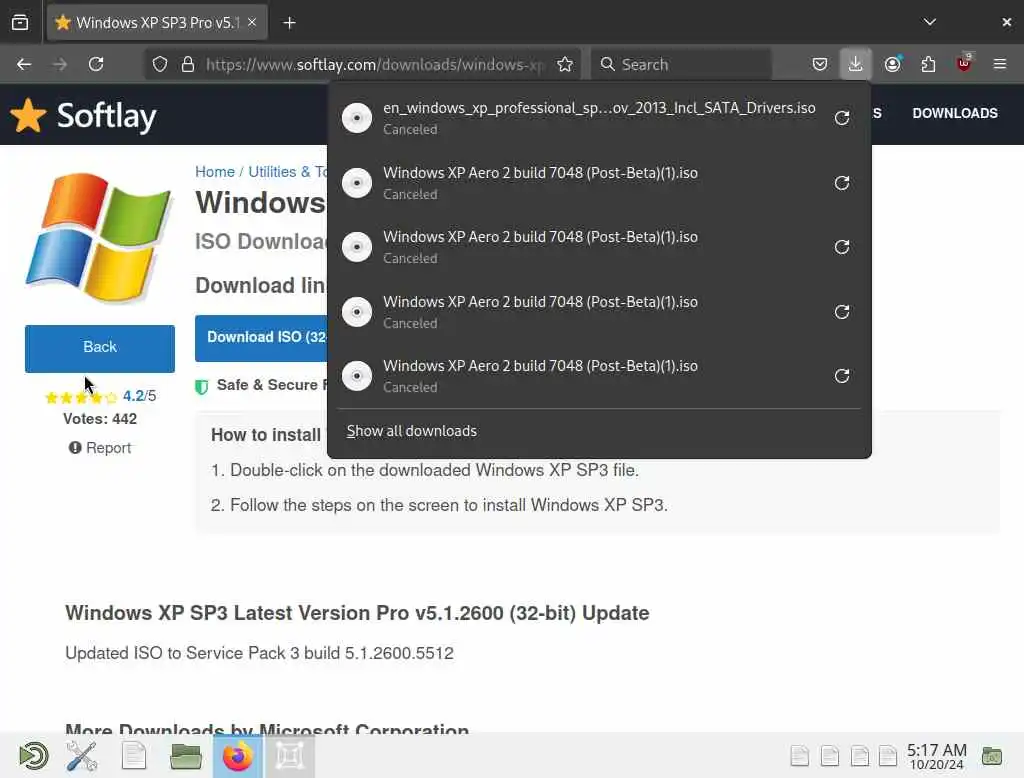
Task: Open Show all downloads
Action: [x=411, y=431]
